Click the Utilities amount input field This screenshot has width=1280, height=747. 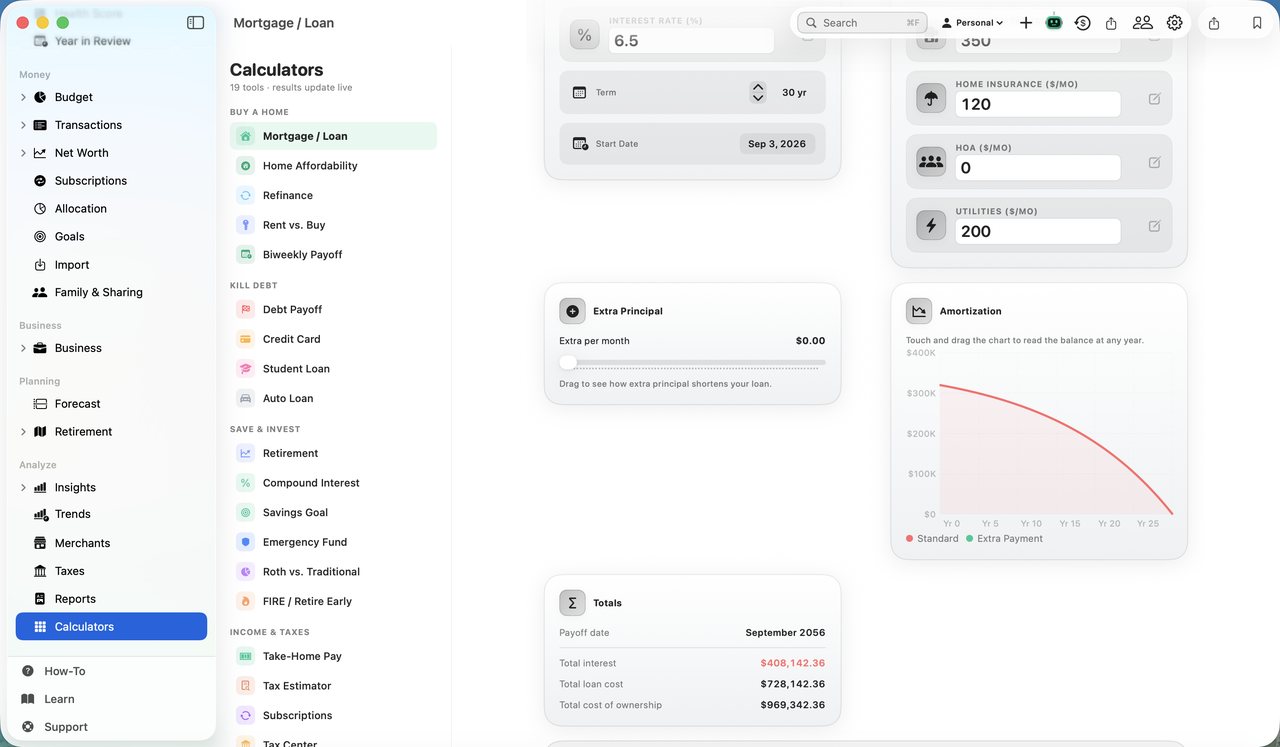click(x=1038, y=231)
